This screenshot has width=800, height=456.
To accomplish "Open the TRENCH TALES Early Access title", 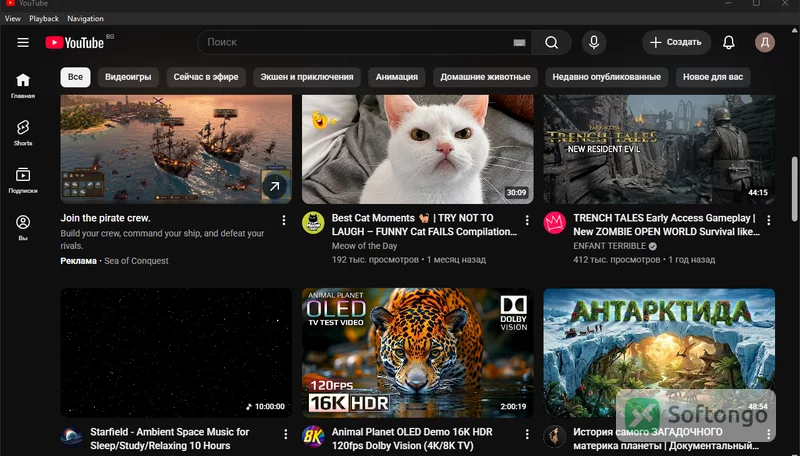I will 666,224.
